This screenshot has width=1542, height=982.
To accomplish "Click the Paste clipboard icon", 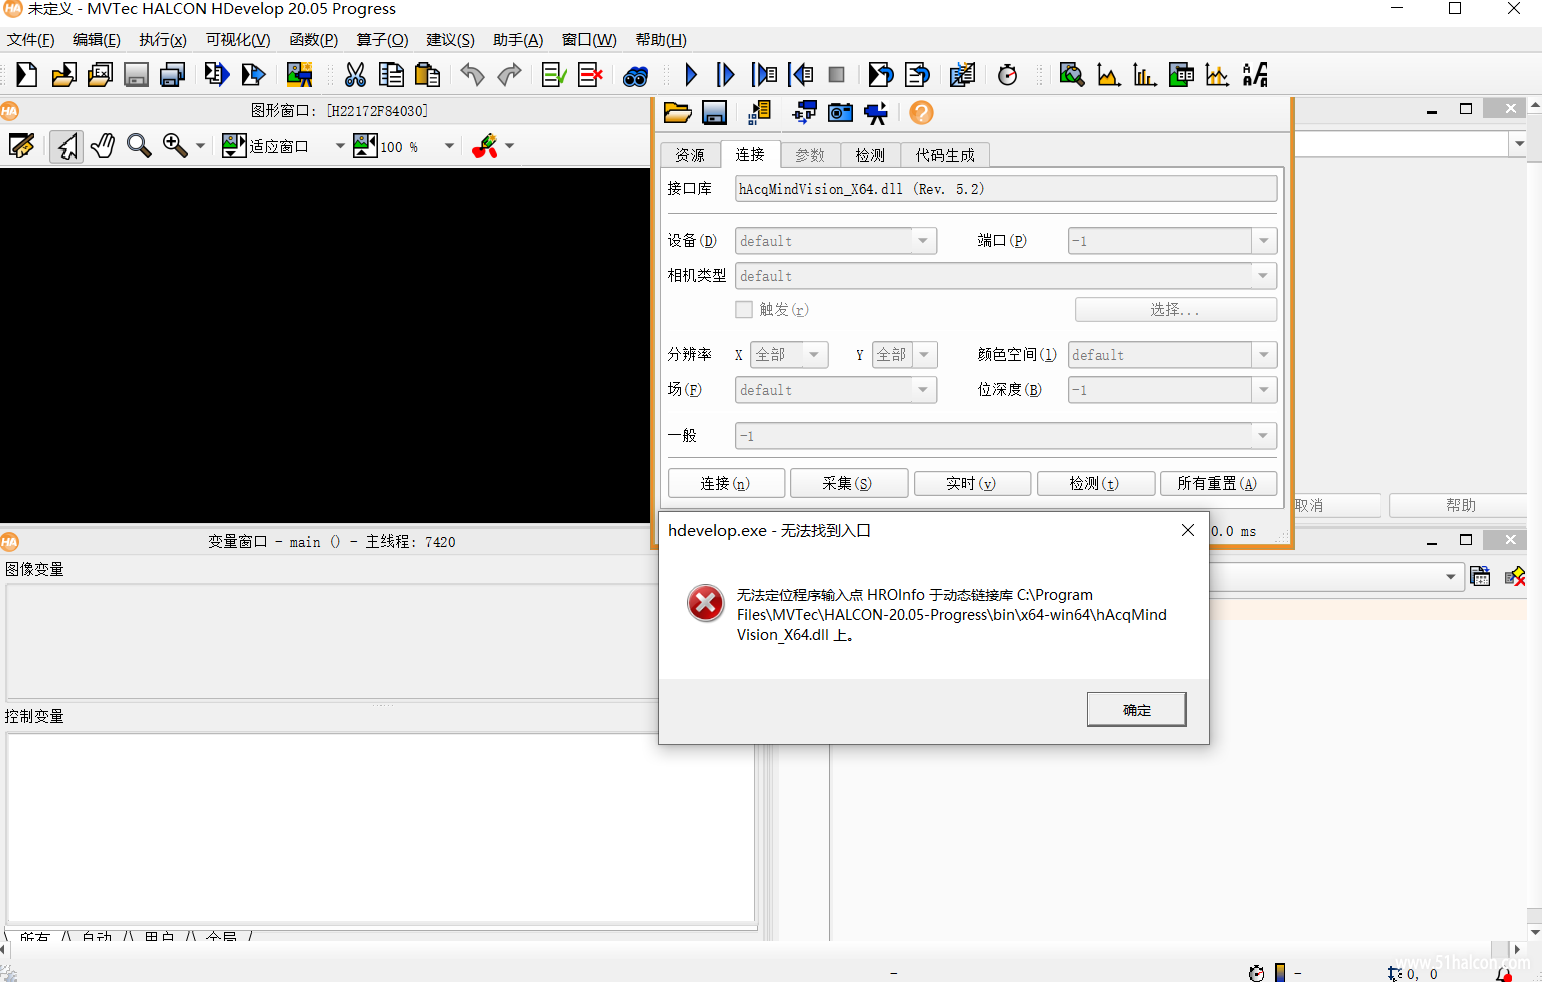I will click(428, 75).
